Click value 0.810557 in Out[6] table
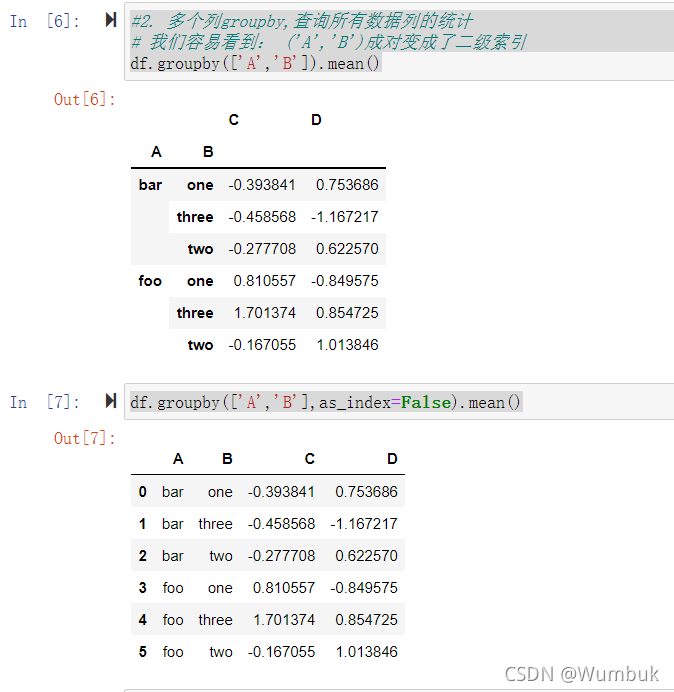 (x=265, y=281)
